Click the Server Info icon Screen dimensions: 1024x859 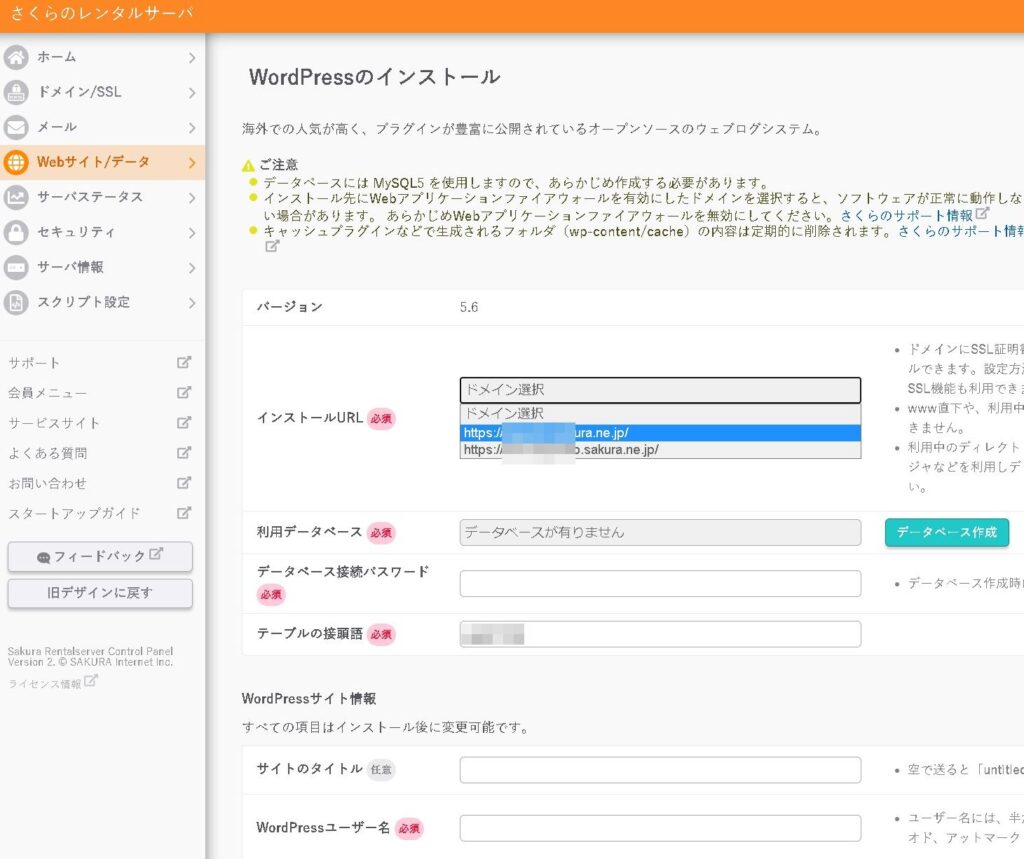(x=16, y=267)
